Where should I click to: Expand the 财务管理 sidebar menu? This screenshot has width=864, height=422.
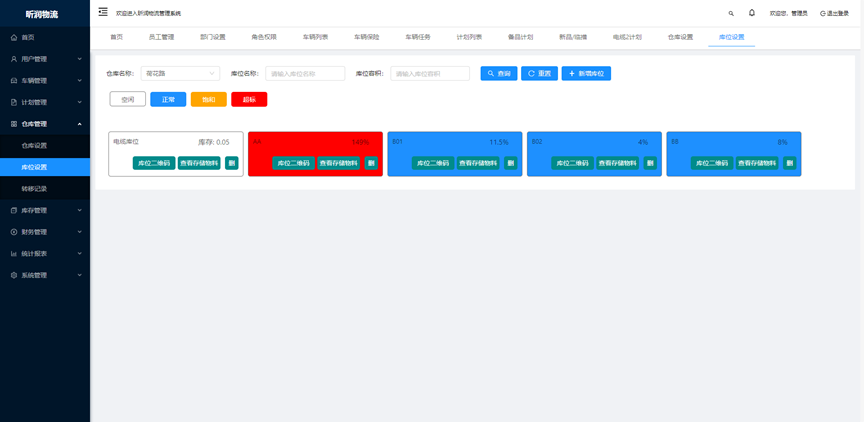point(45,232)
